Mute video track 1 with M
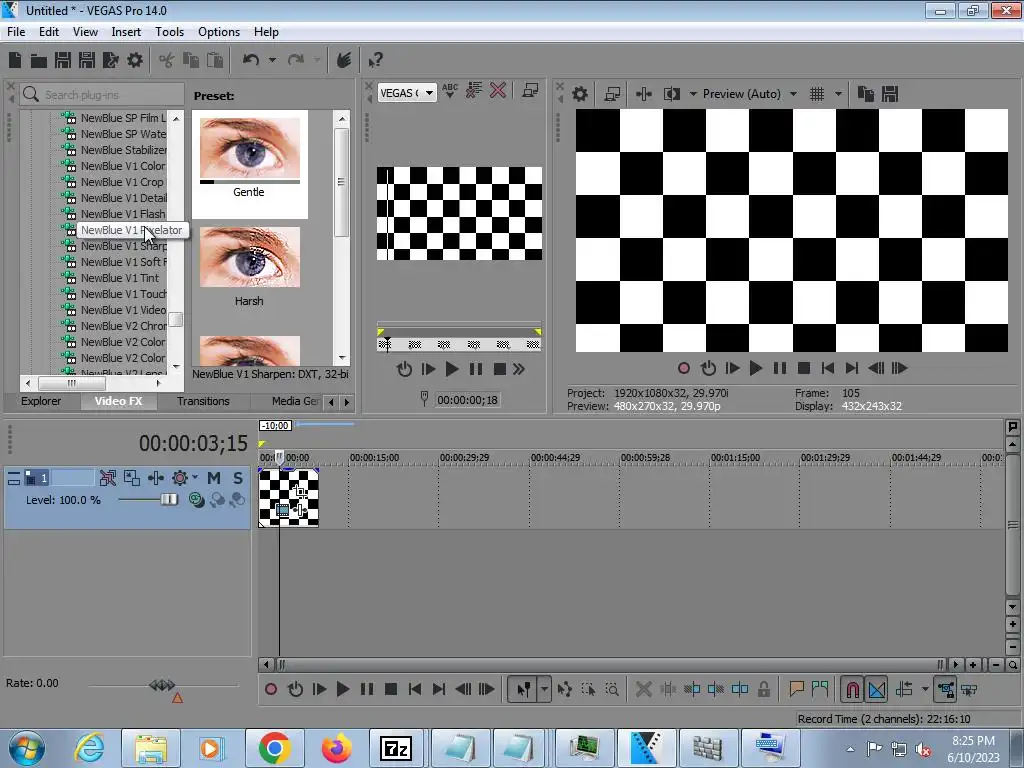This screenshot has height=768, width=1024. pyautogui.click(x=214, y=479)
